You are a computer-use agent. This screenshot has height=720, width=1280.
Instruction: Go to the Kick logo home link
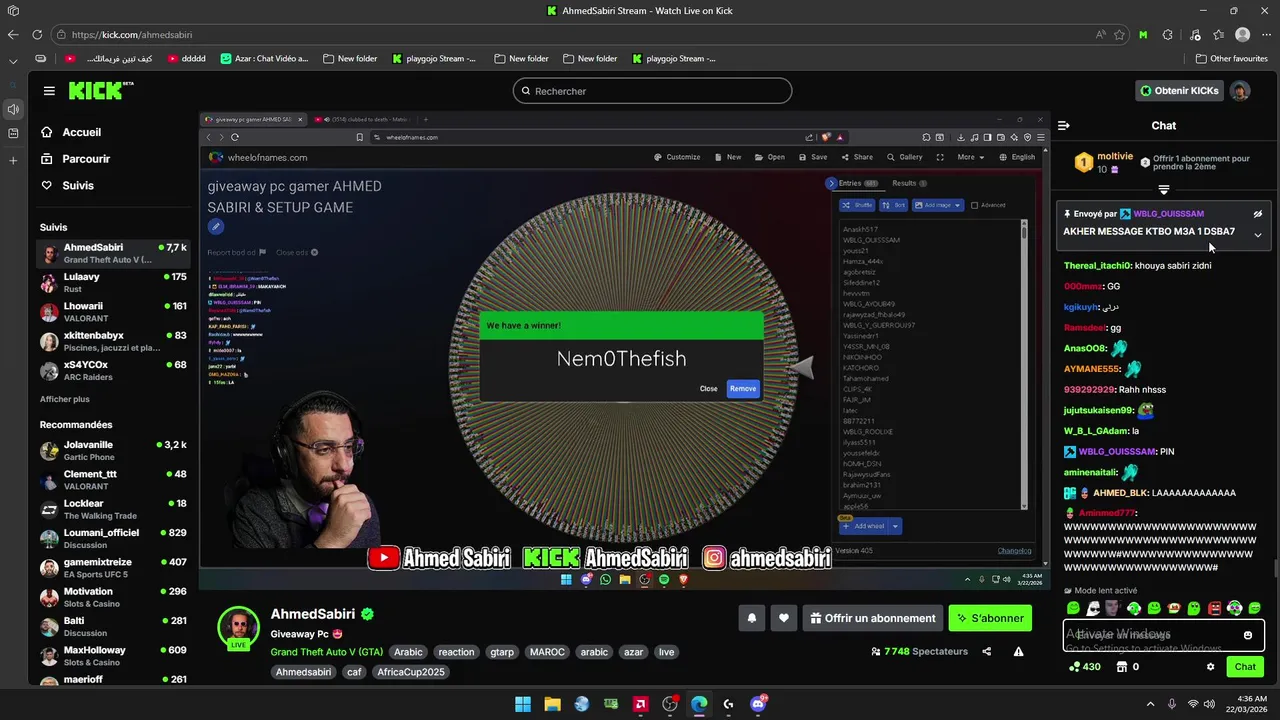coord(100,91)
